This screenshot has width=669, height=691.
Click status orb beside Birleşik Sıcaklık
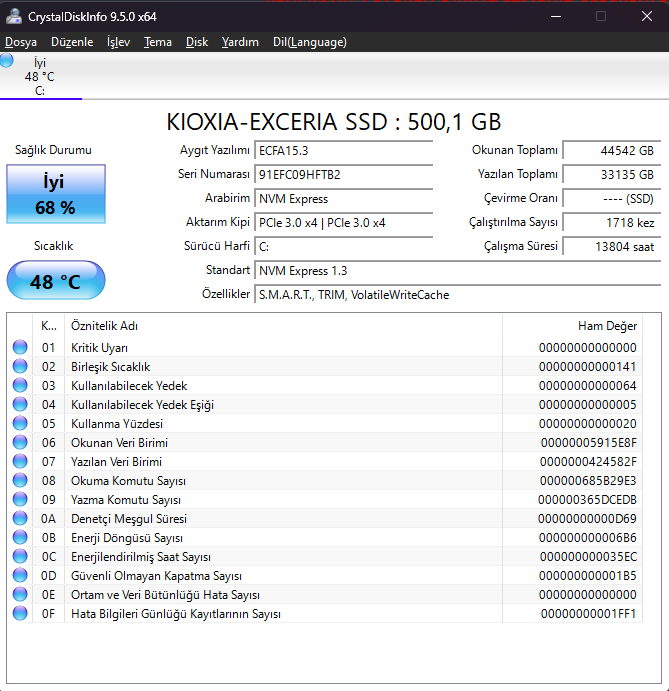[x=20, y=367]
